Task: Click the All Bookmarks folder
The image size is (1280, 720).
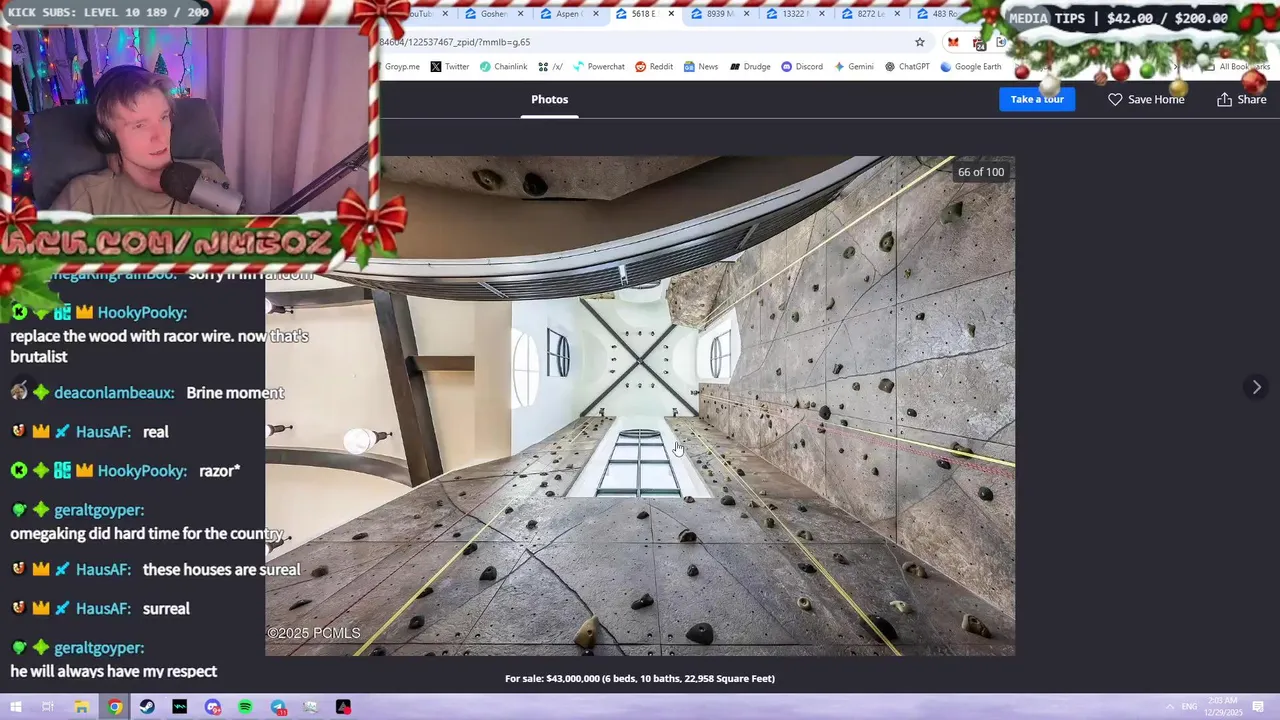Action: point(1238,67)
